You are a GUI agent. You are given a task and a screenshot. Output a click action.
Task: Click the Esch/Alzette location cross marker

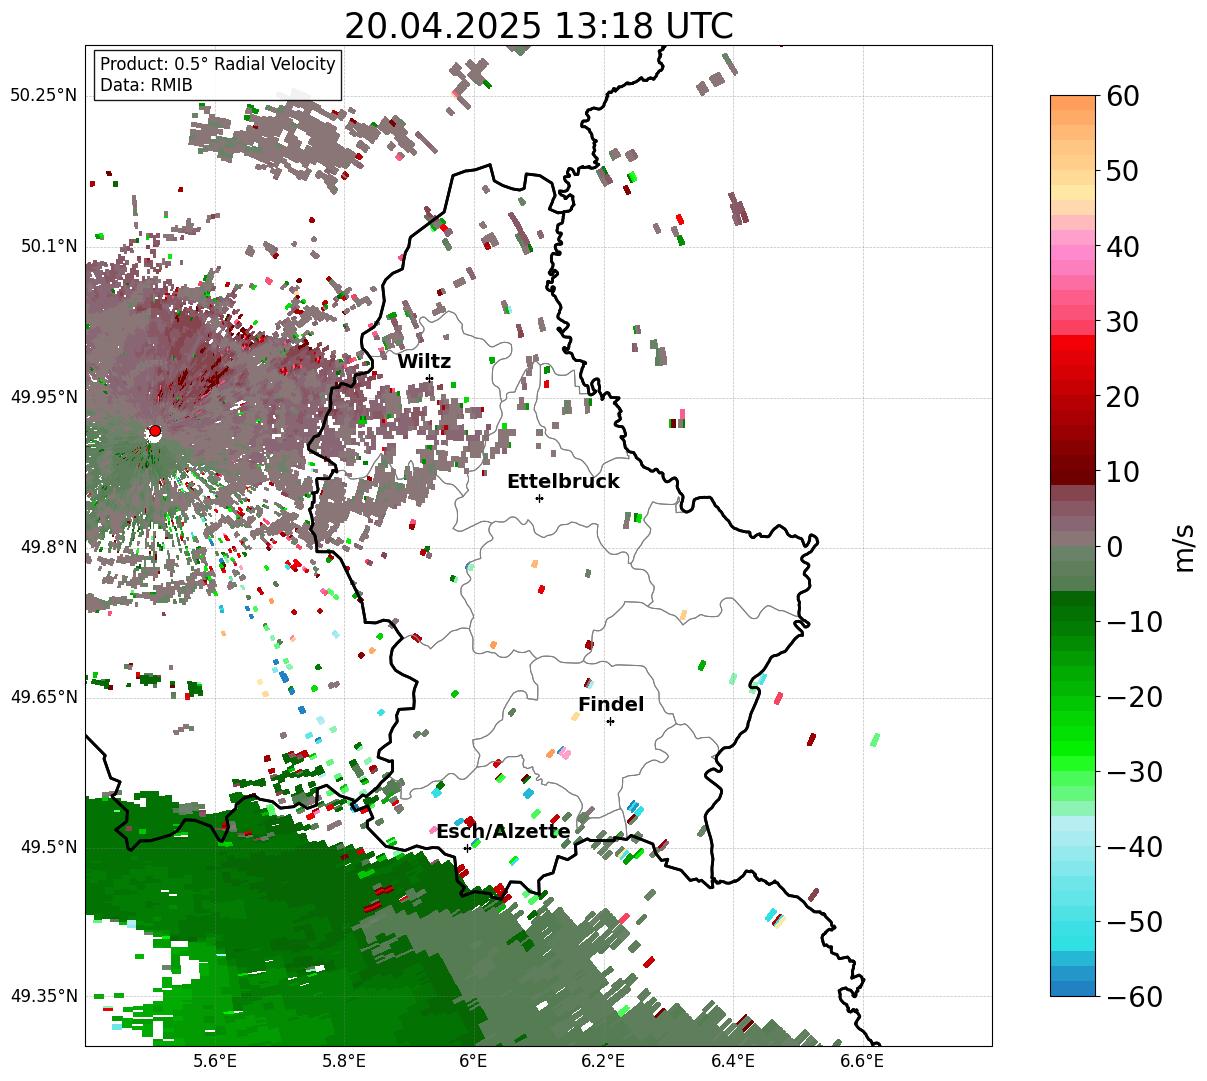pyautogui.click(x=467, y=848)
